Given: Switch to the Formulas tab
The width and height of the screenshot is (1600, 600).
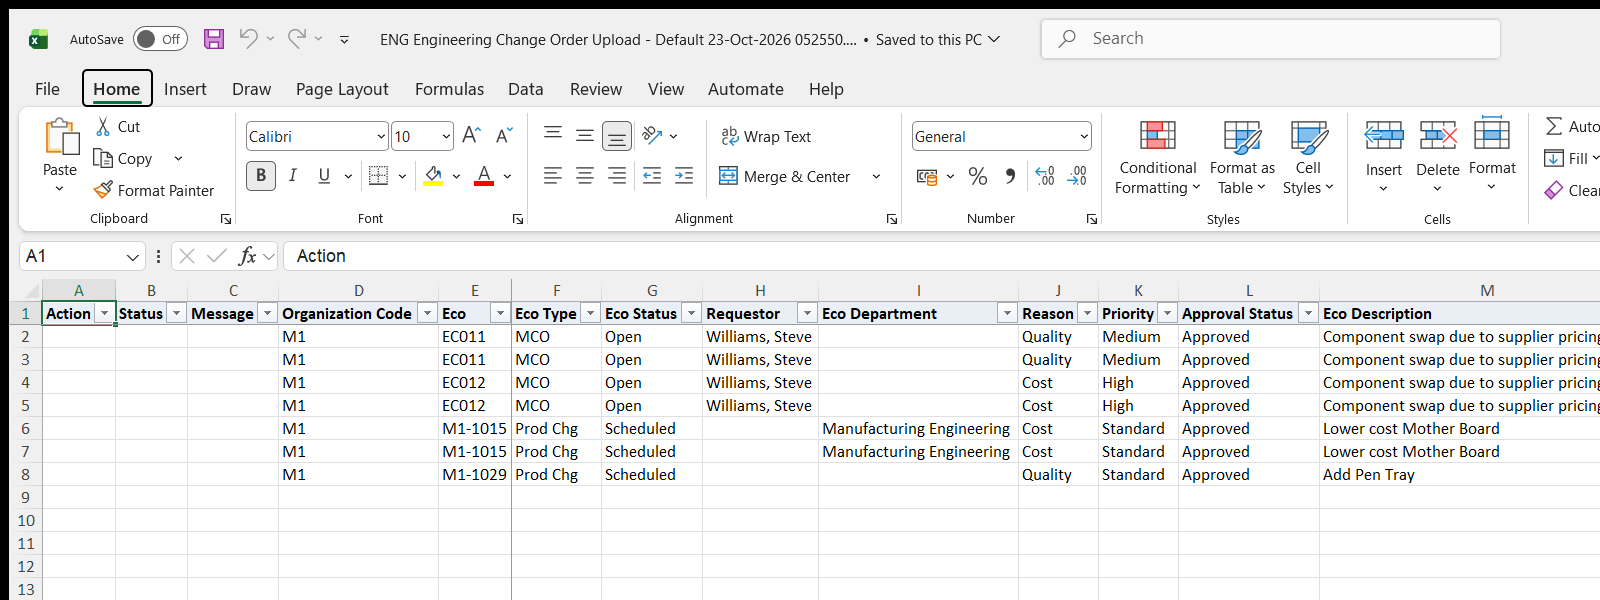Looking at the screenshot, I should pyautogui.click(x=449, y=89).
